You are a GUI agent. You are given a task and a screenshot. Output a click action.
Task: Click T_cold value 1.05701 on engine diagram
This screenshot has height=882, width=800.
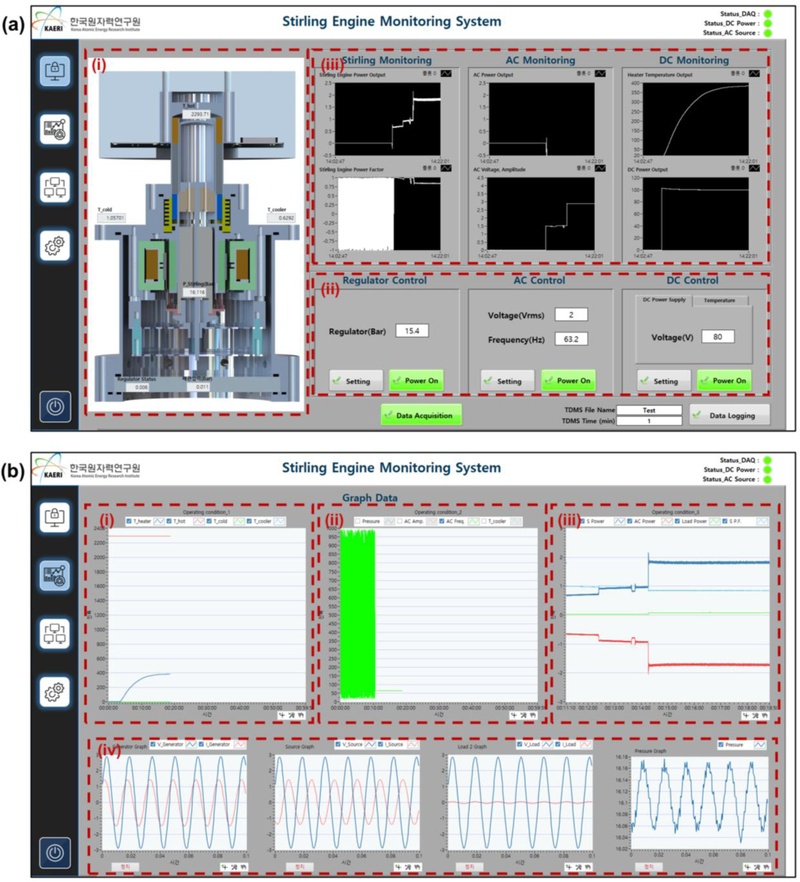[112, 218]
